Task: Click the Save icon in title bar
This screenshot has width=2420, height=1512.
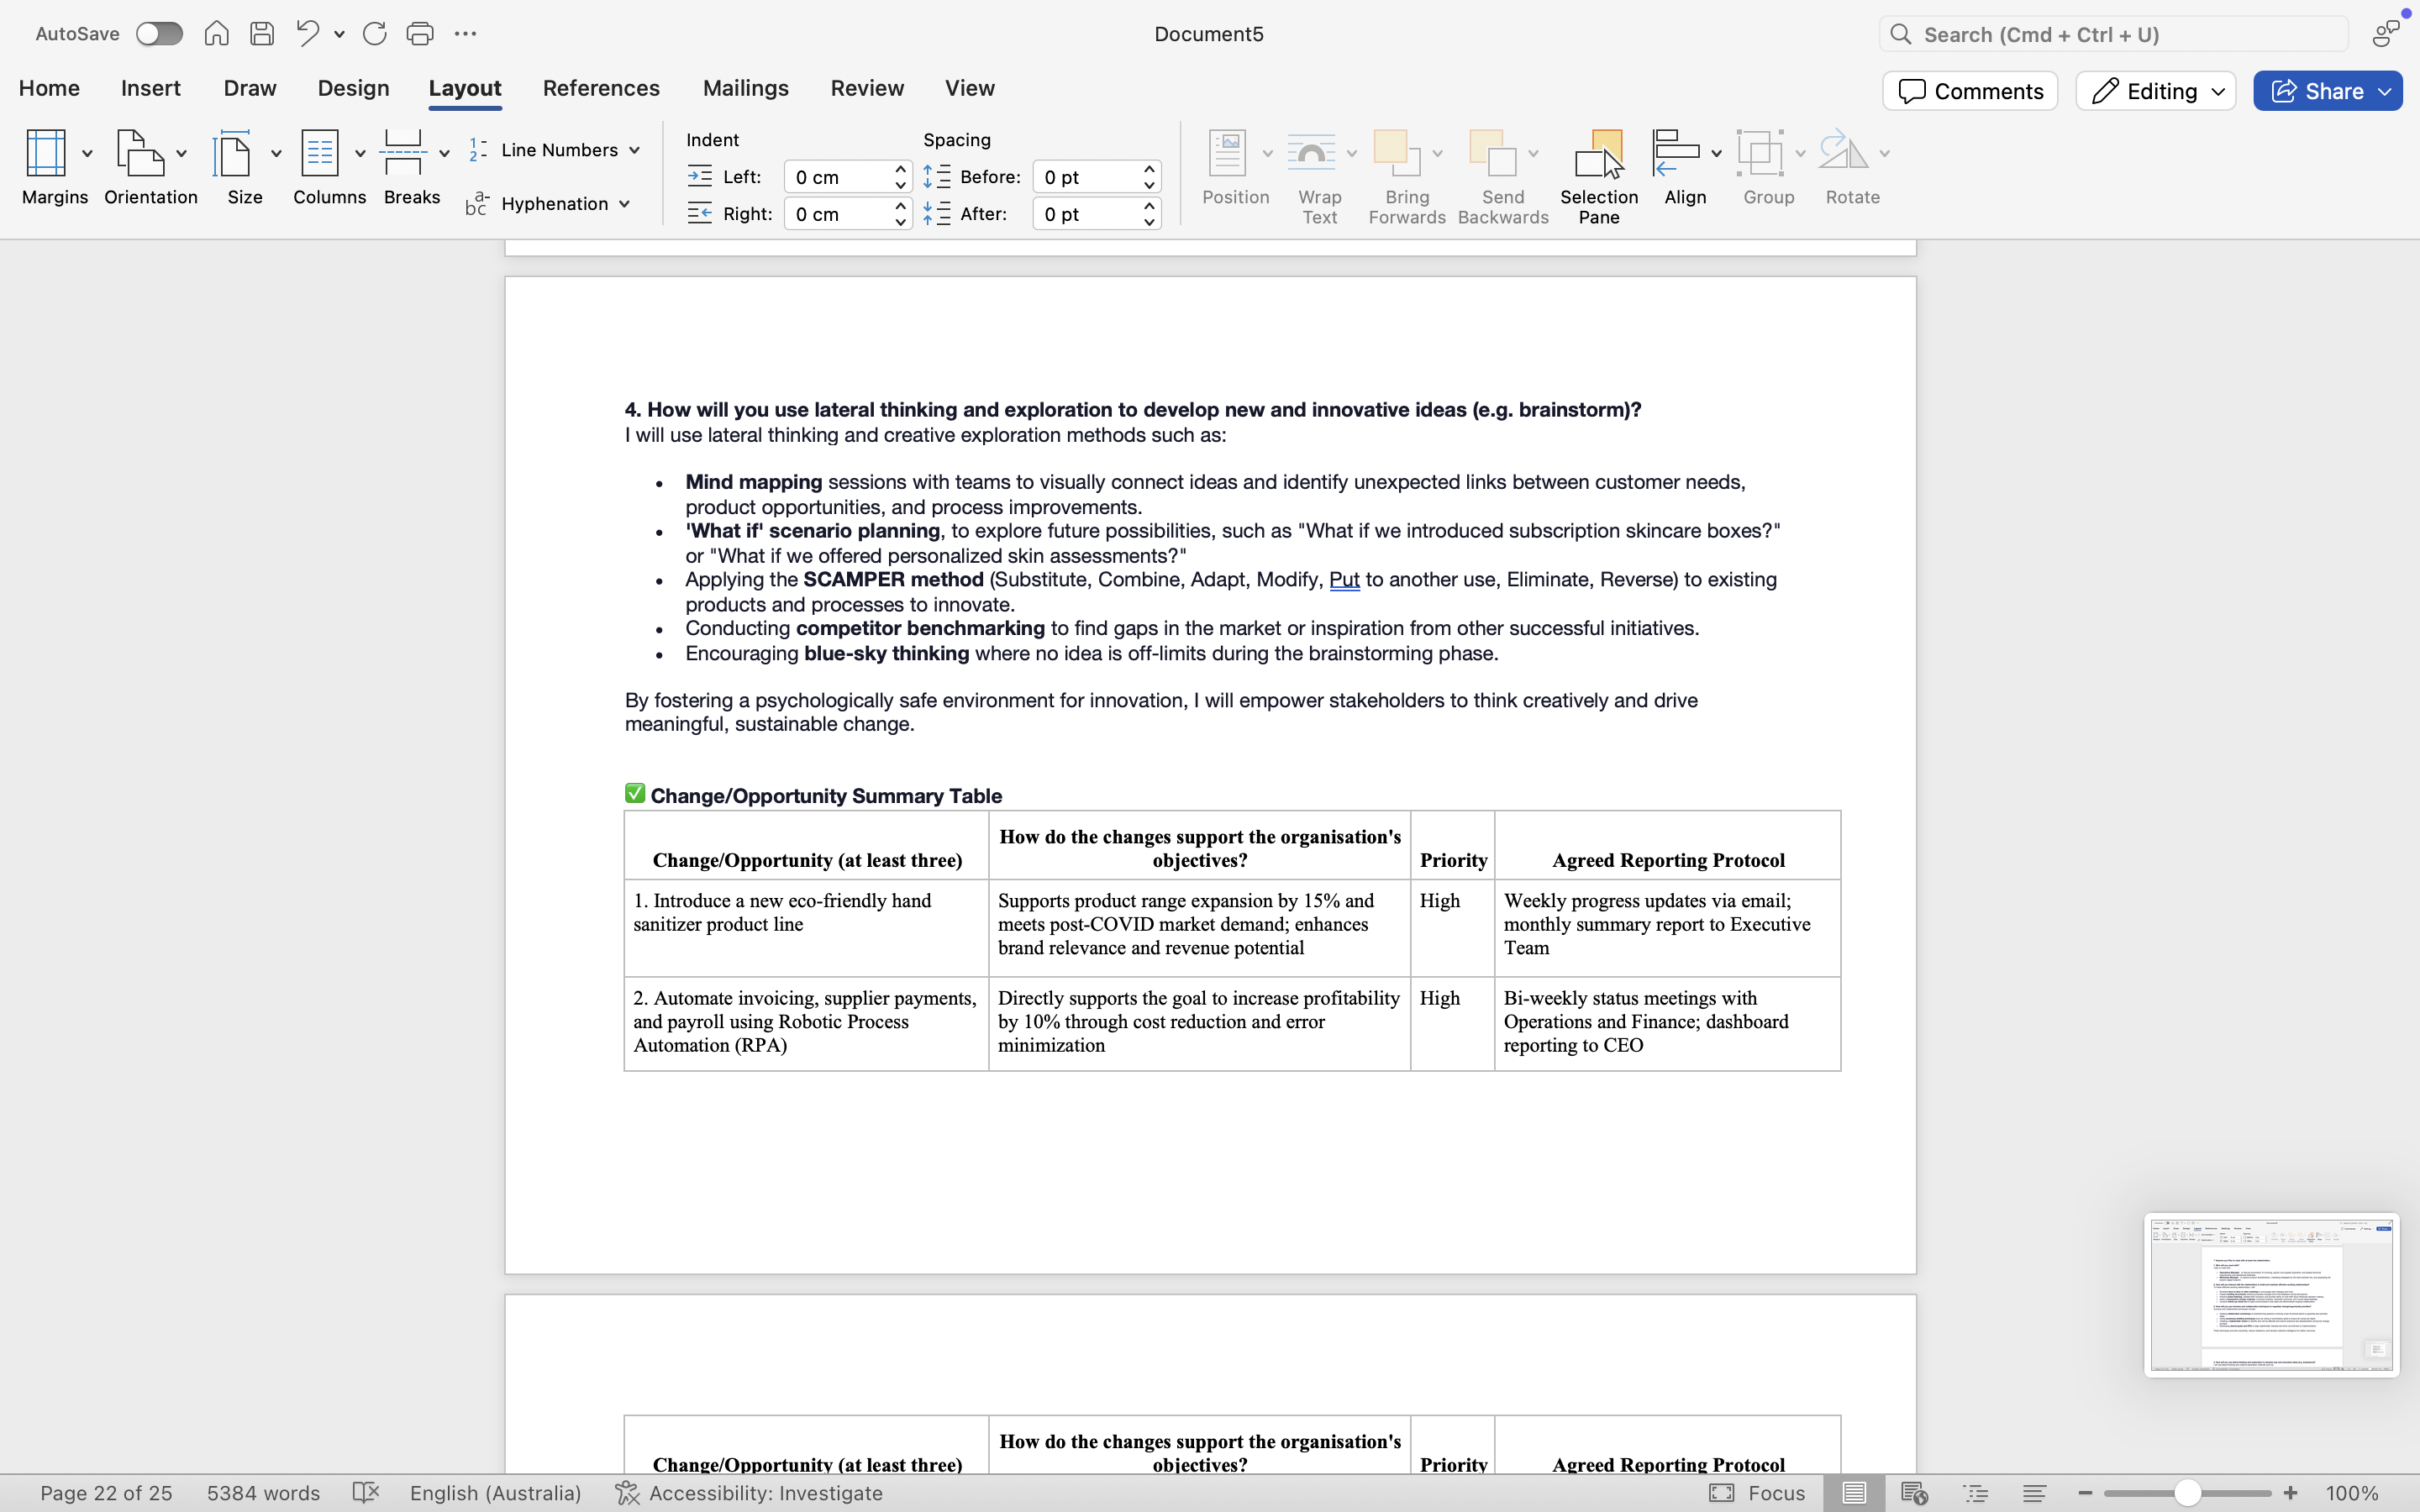Action: coord(262,34)
